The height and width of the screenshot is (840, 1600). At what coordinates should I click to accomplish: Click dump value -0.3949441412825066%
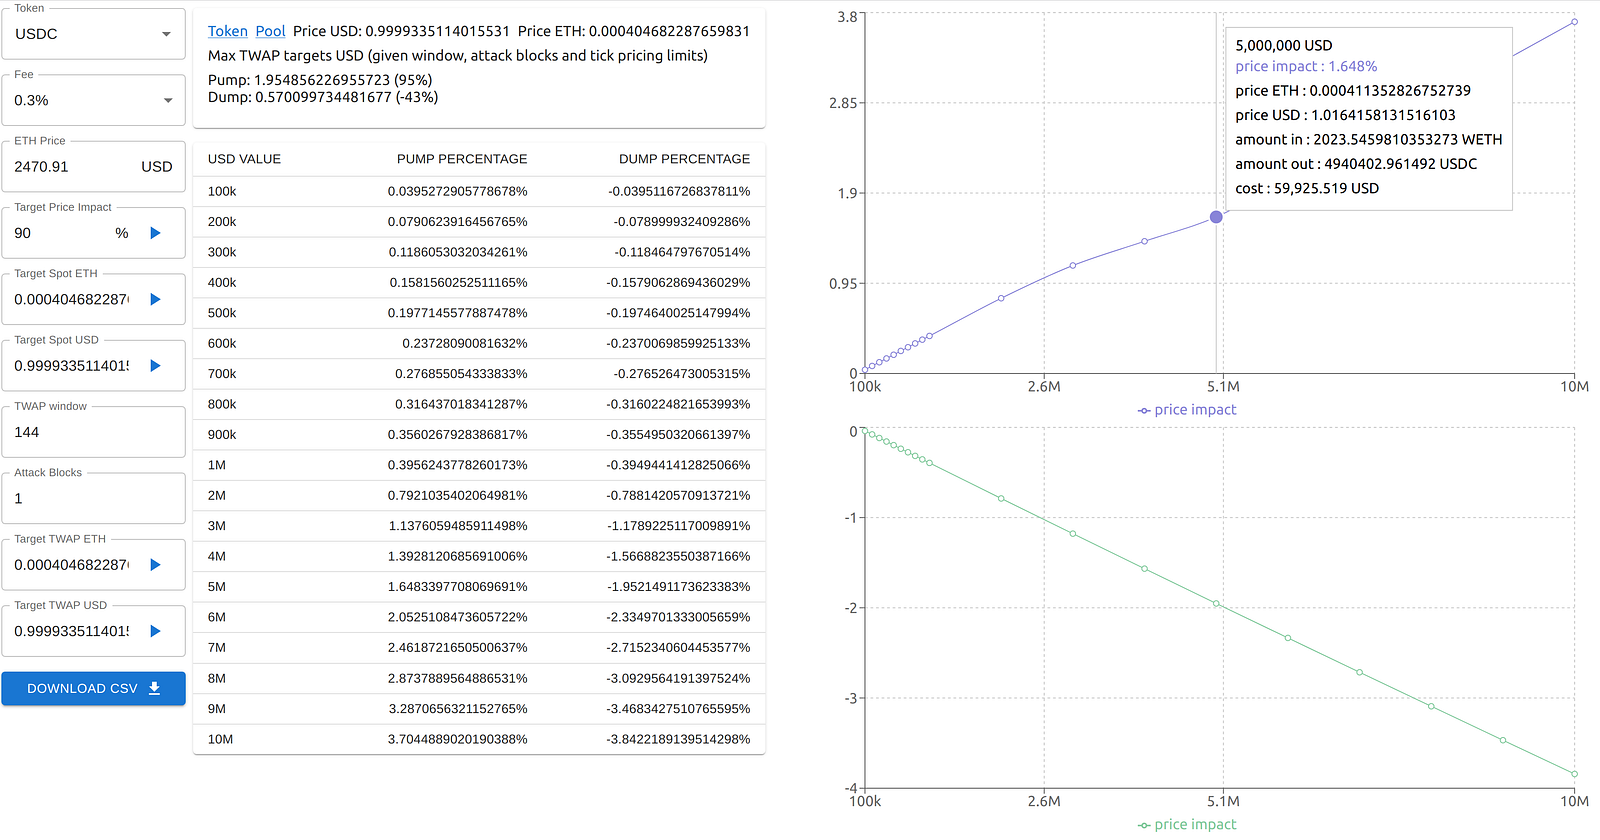(679, 465)
